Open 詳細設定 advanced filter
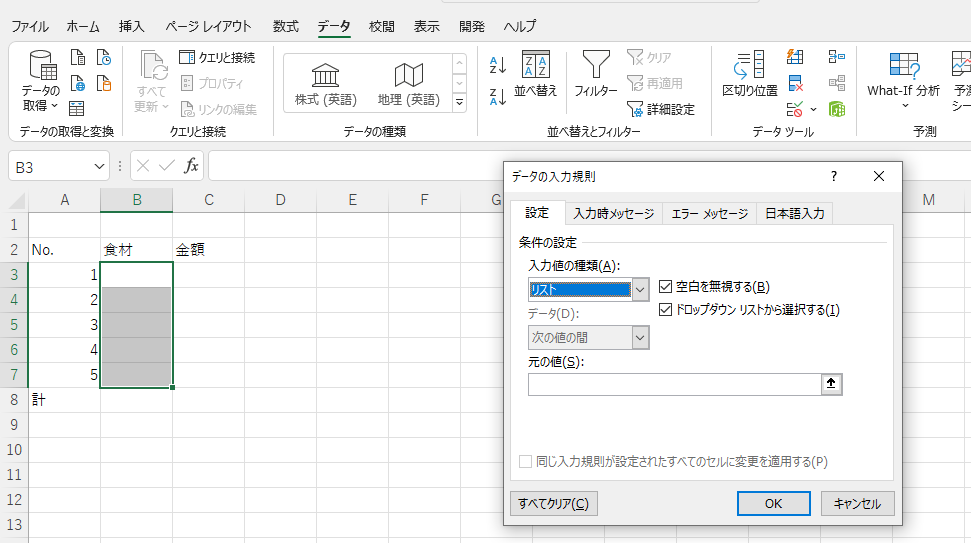 pyautogui.click(x=661, y=110)
